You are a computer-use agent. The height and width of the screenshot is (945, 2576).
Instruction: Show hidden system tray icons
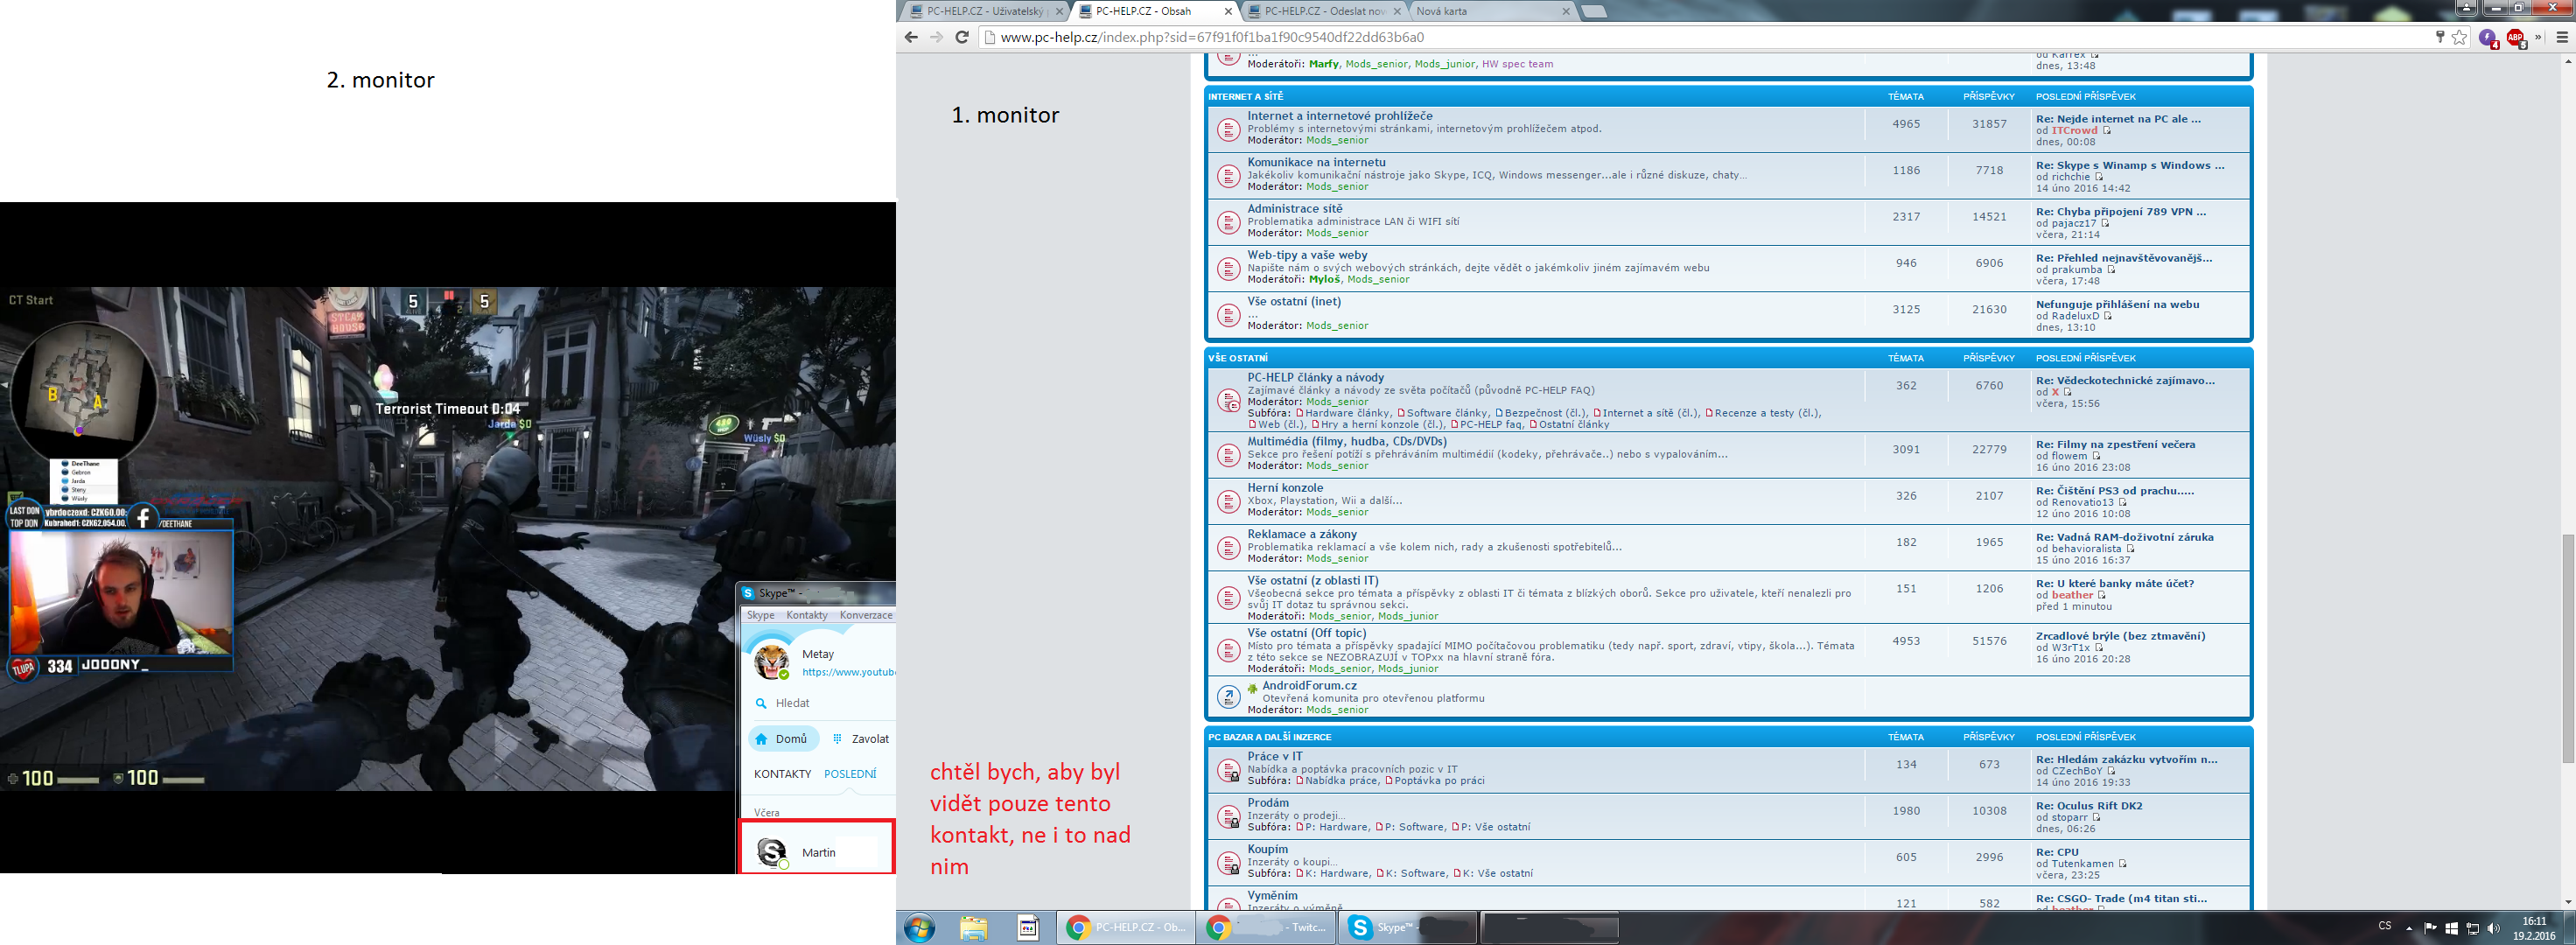coord(2409,928)
